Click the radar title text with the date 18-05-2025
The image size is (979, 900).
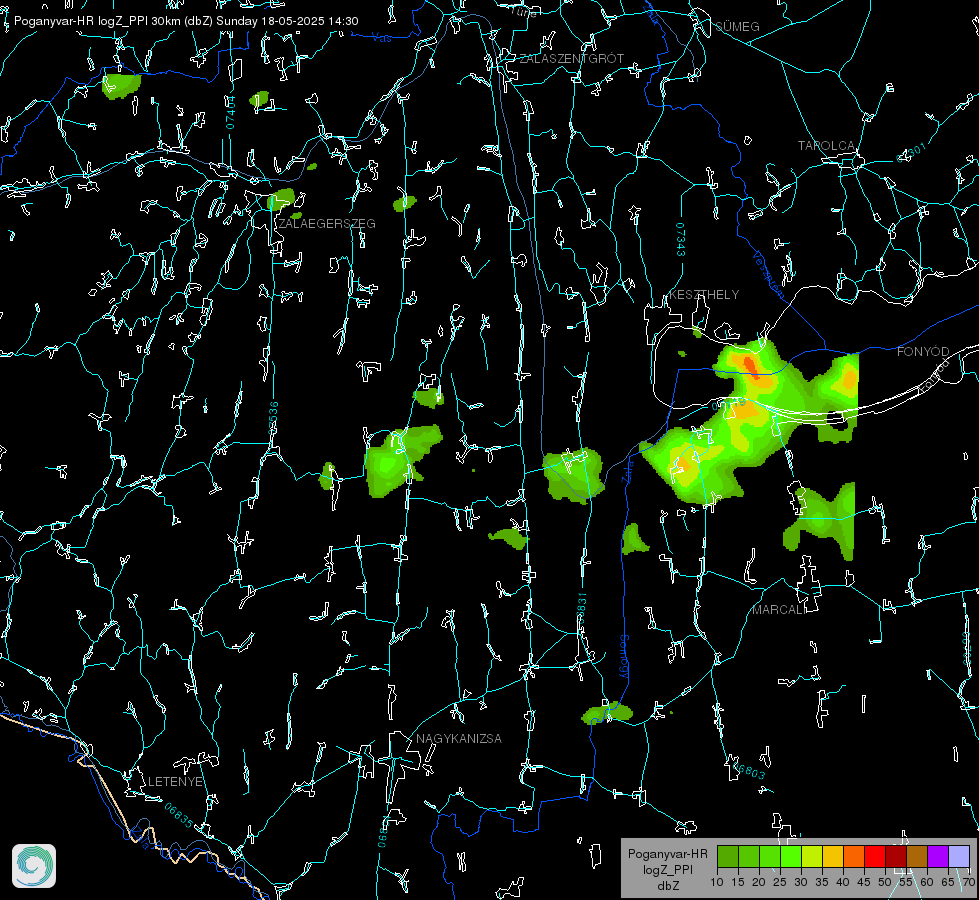click(186, 21)
